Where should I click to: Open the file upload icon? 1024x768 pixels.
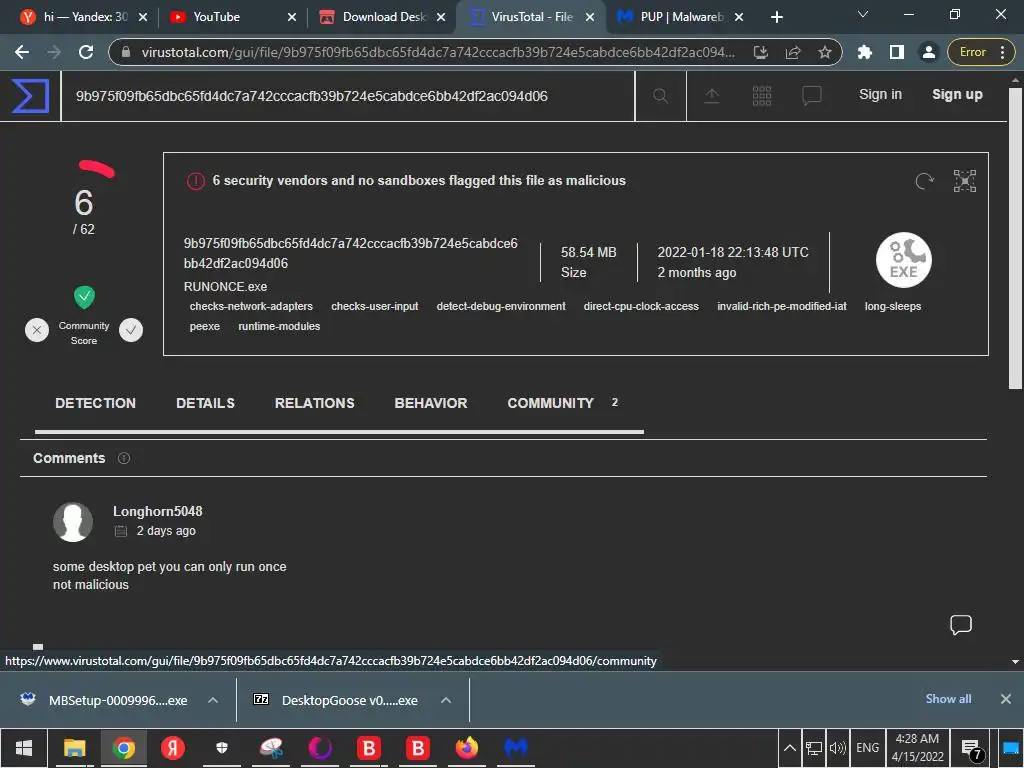[x=712, y=96]
